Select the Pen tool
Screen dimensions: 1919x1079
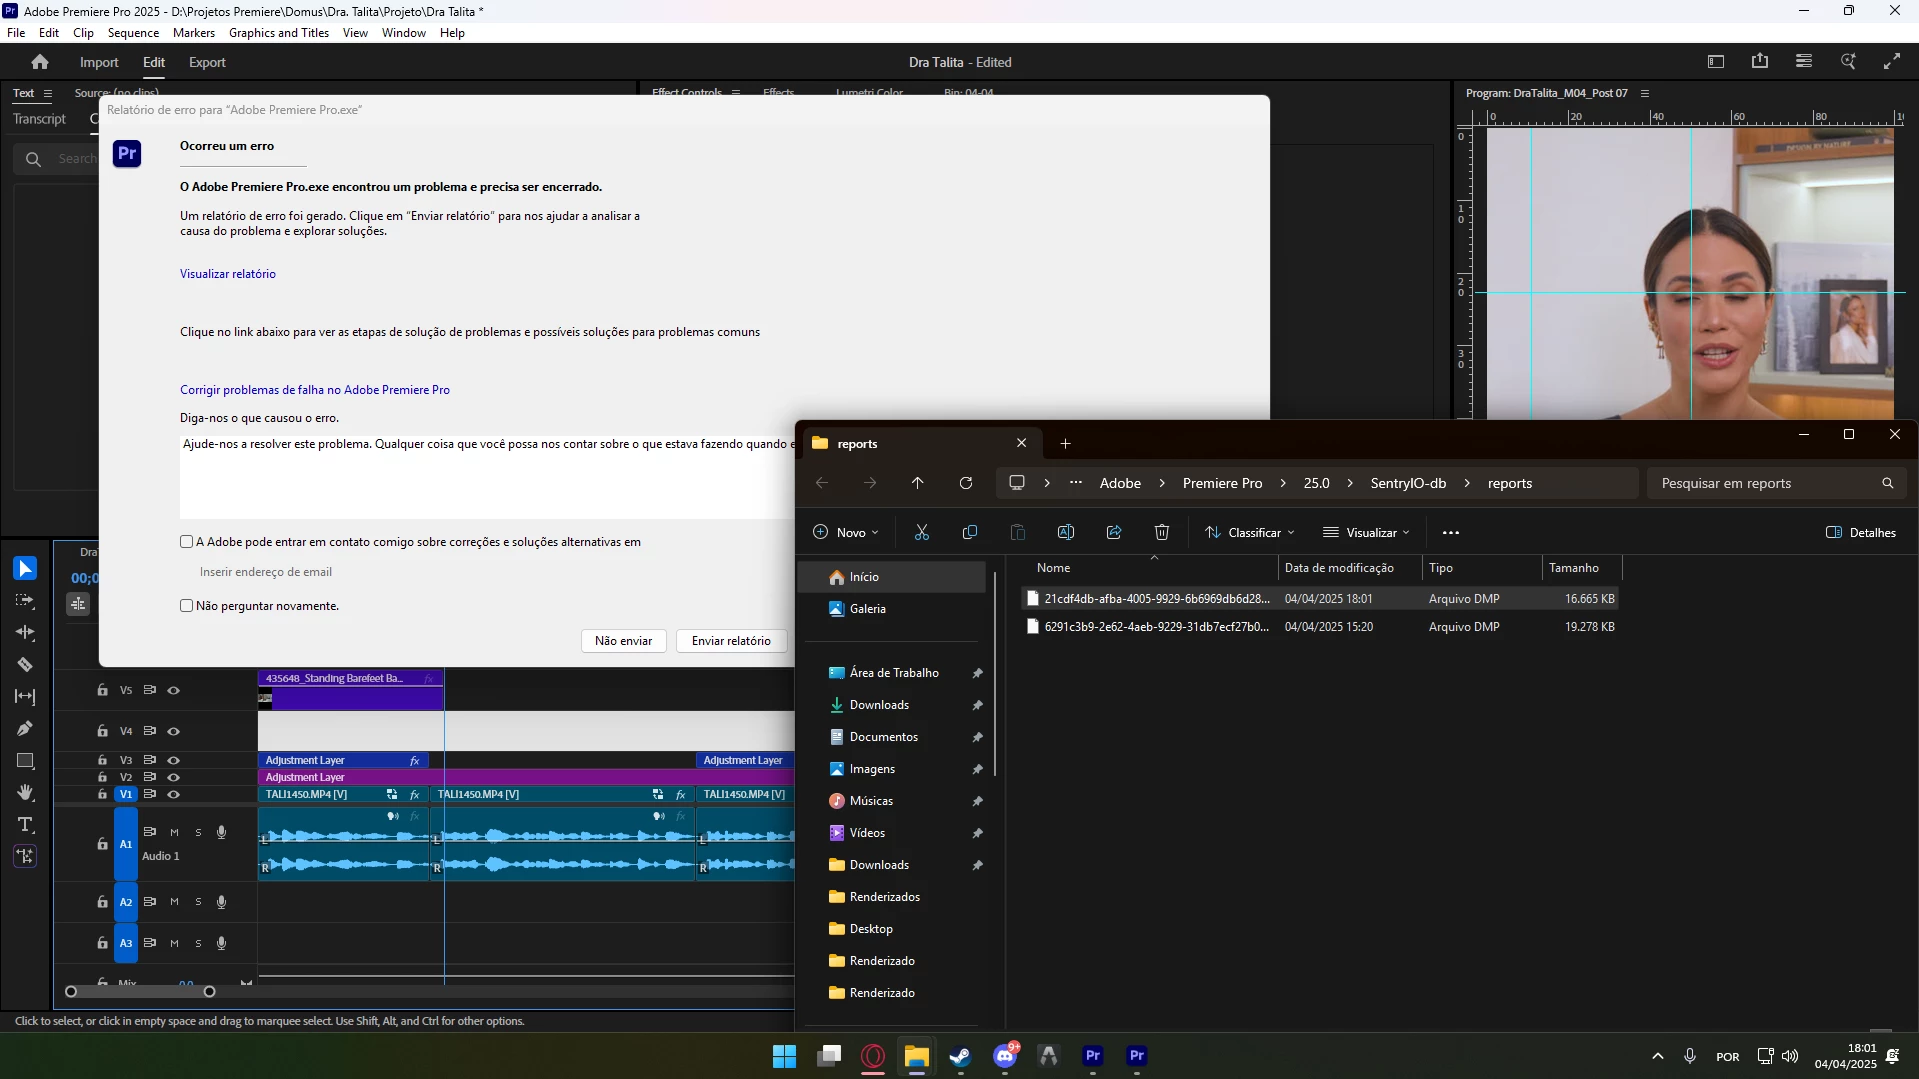(x=25, y=729)
